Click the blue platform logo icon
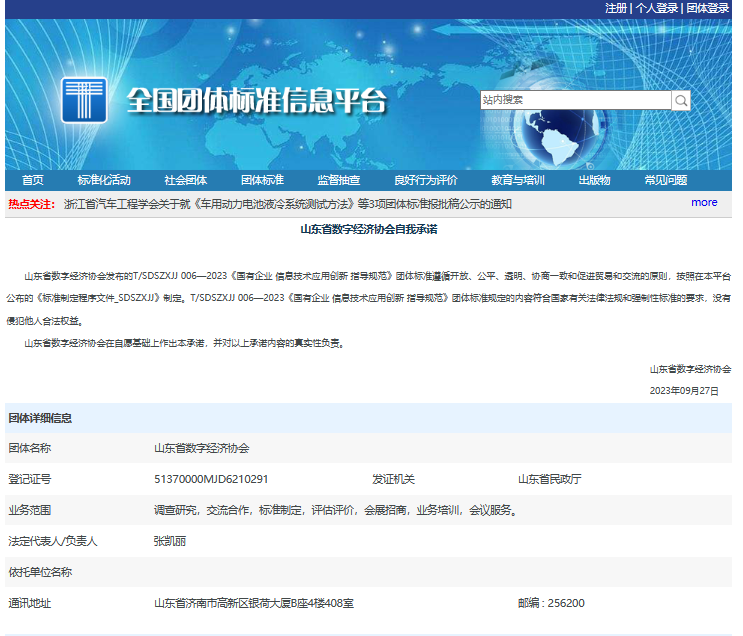The image size is (743, 636). [84, 100]
